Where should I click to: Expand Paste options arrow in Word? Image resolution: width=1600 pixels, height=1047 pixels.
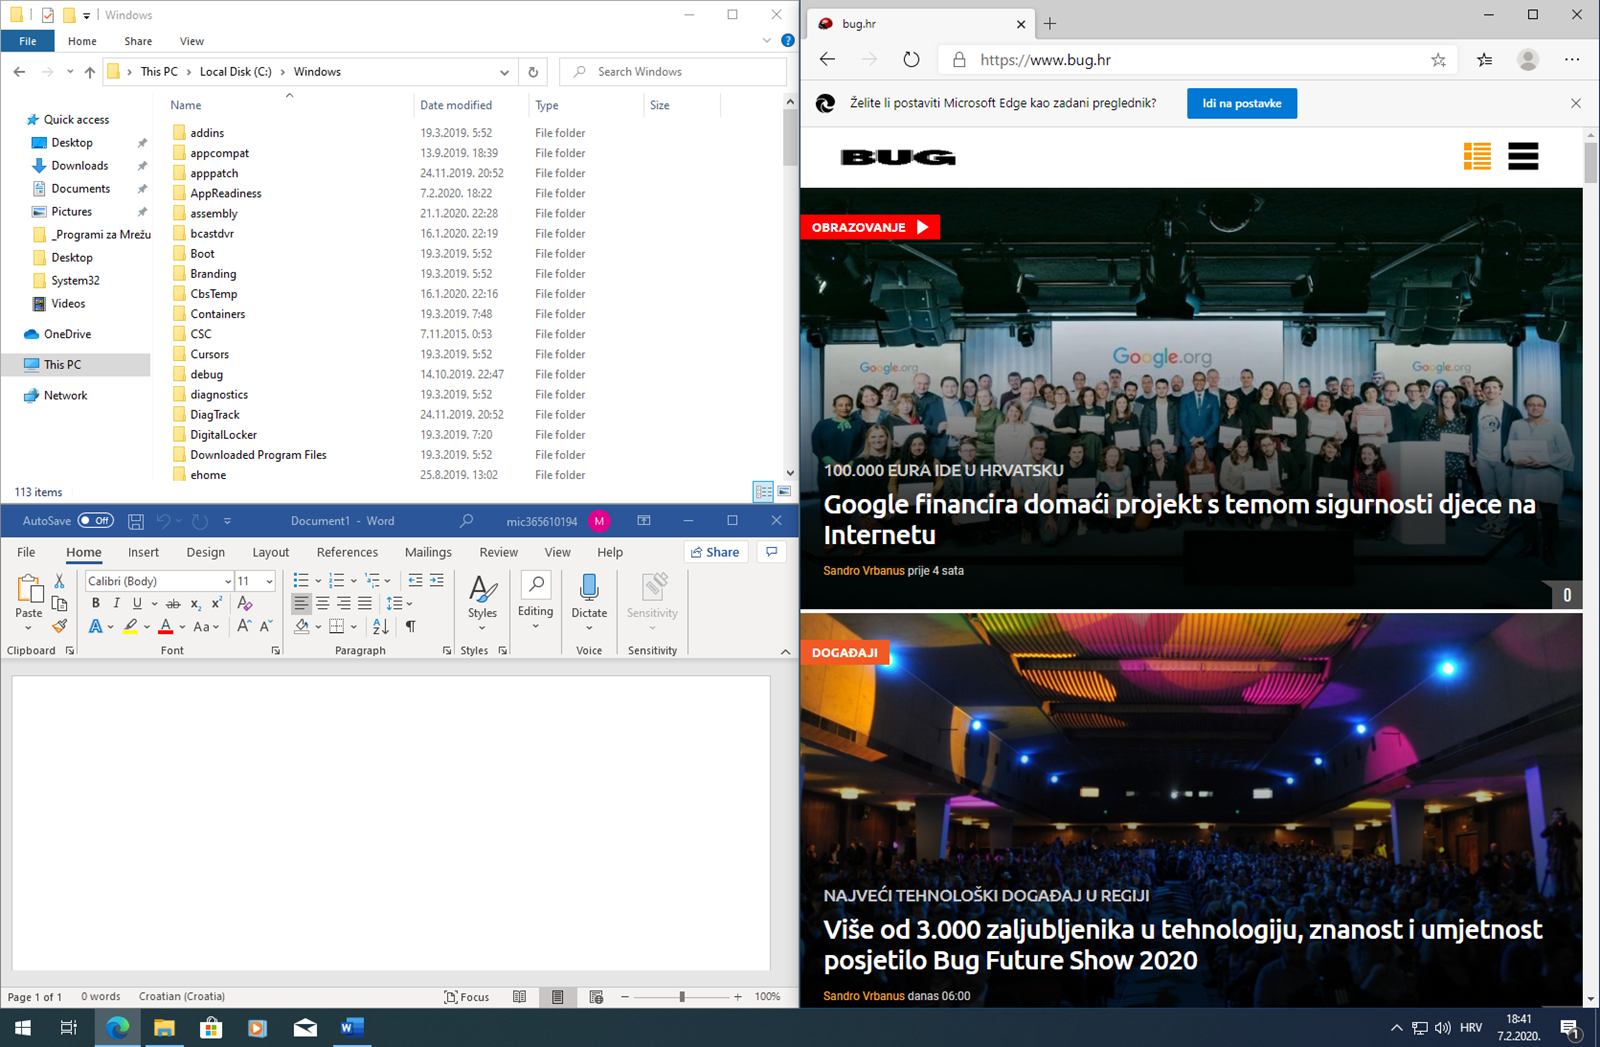[28, 628]
